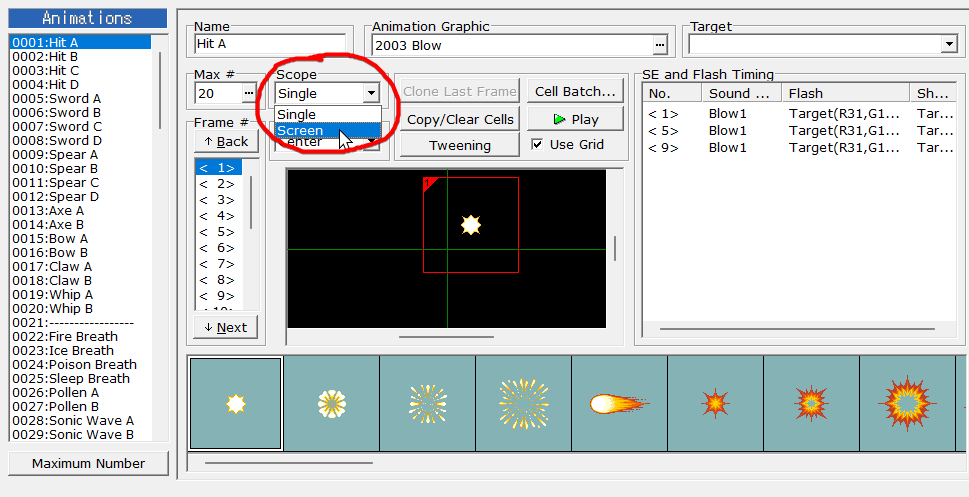Select the large yellow sparkle ring cell thumbnail

[x=523, y=404]
